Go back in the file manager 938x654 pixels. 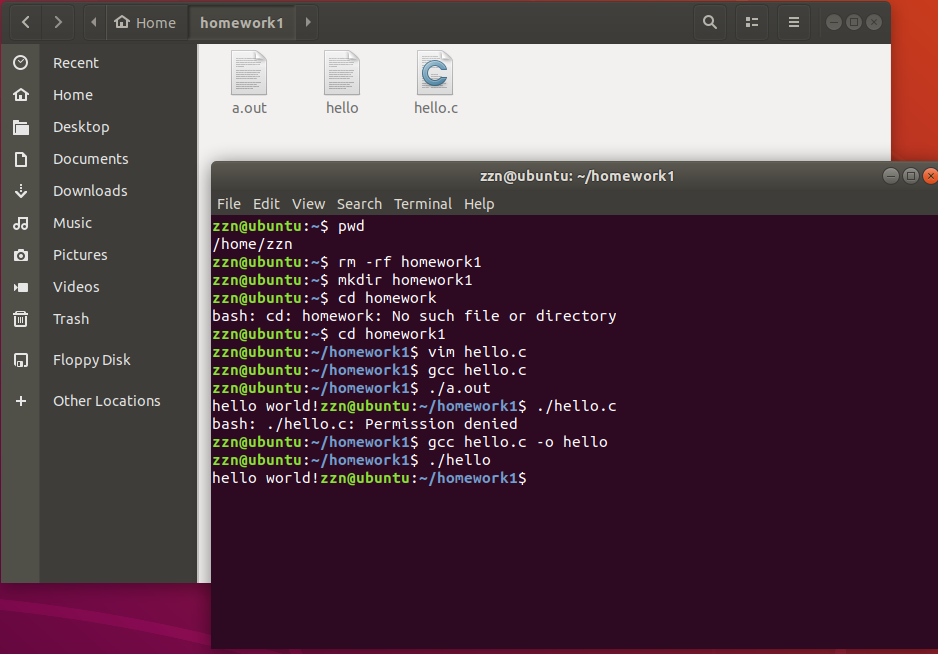tap(26, 22)
